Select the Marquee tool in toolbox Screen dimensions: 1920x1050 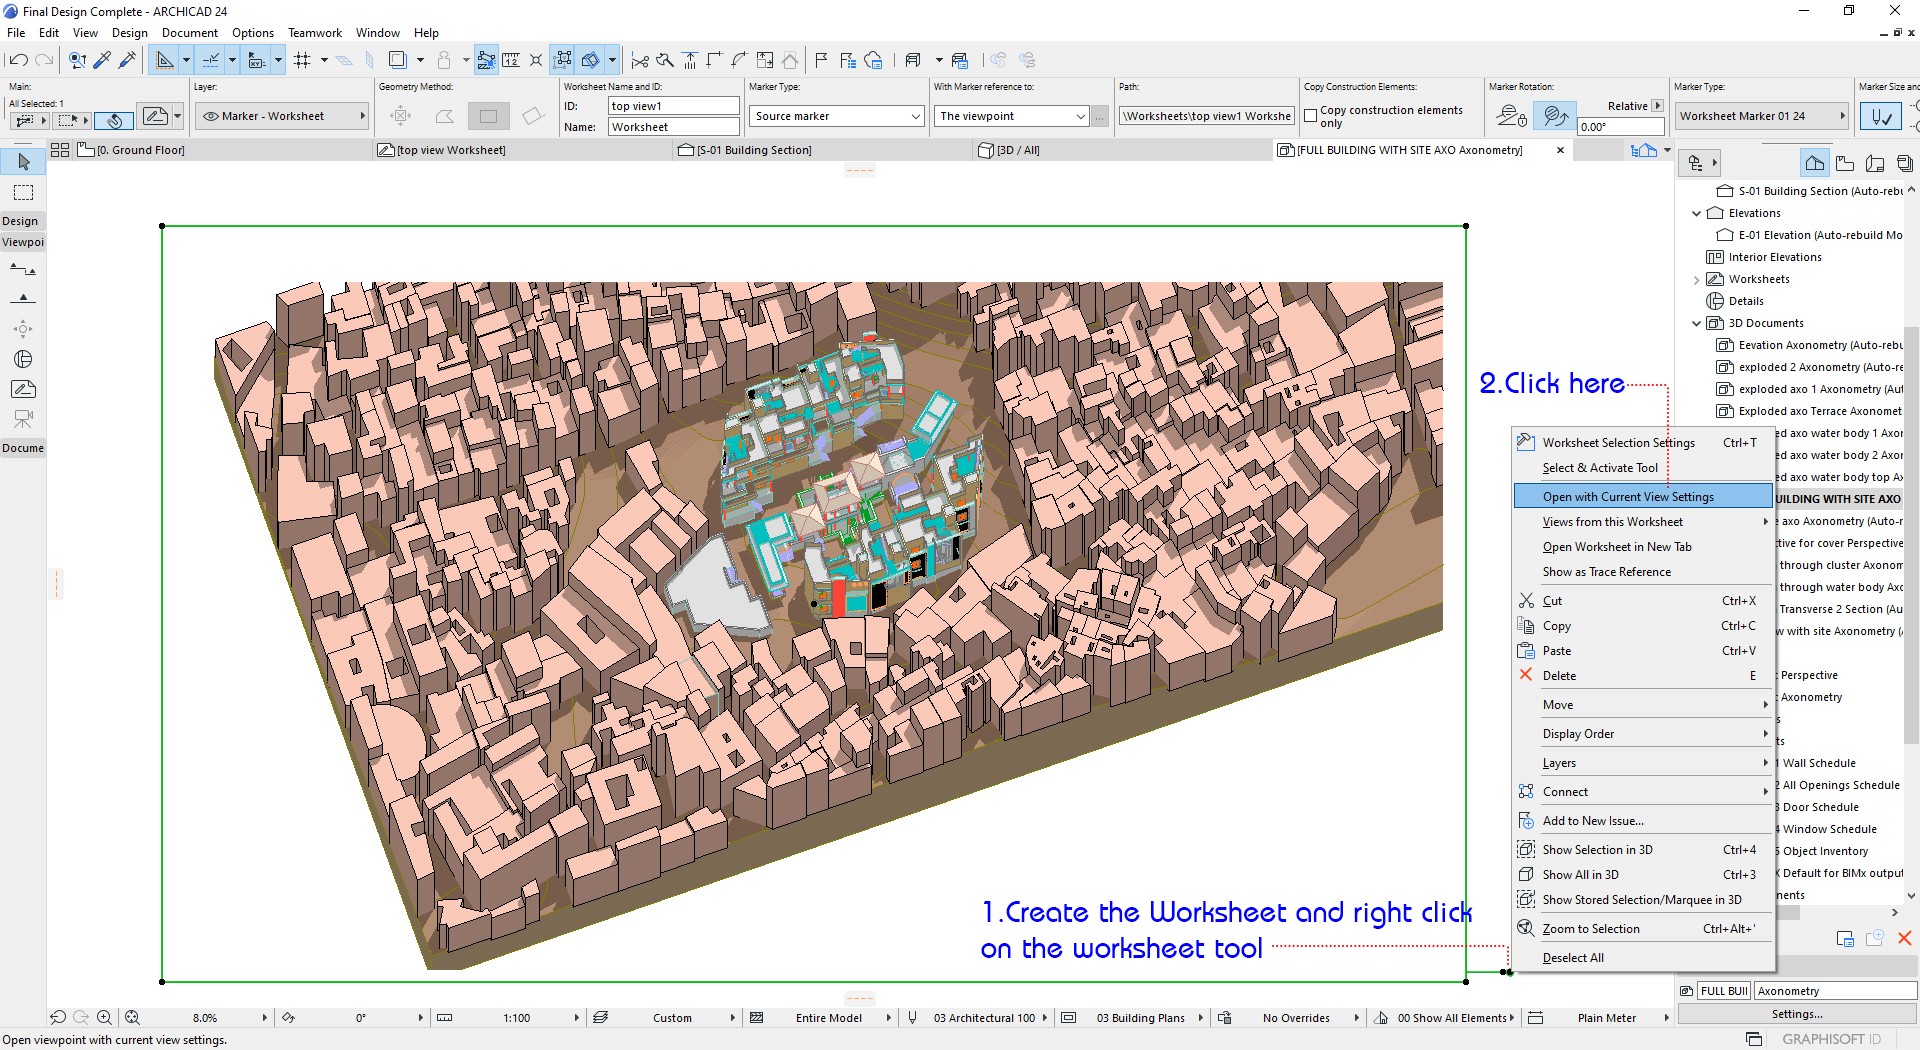pos(24,192)
